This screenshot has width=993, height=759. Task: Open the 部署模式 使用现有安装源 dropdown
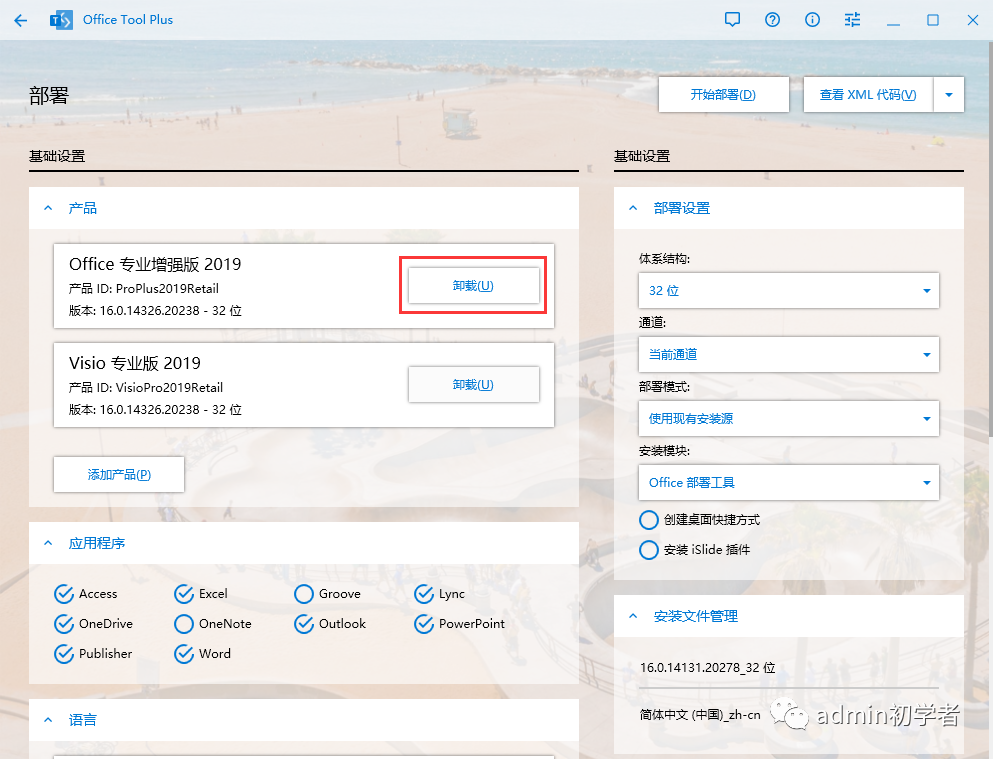[788, 418]
